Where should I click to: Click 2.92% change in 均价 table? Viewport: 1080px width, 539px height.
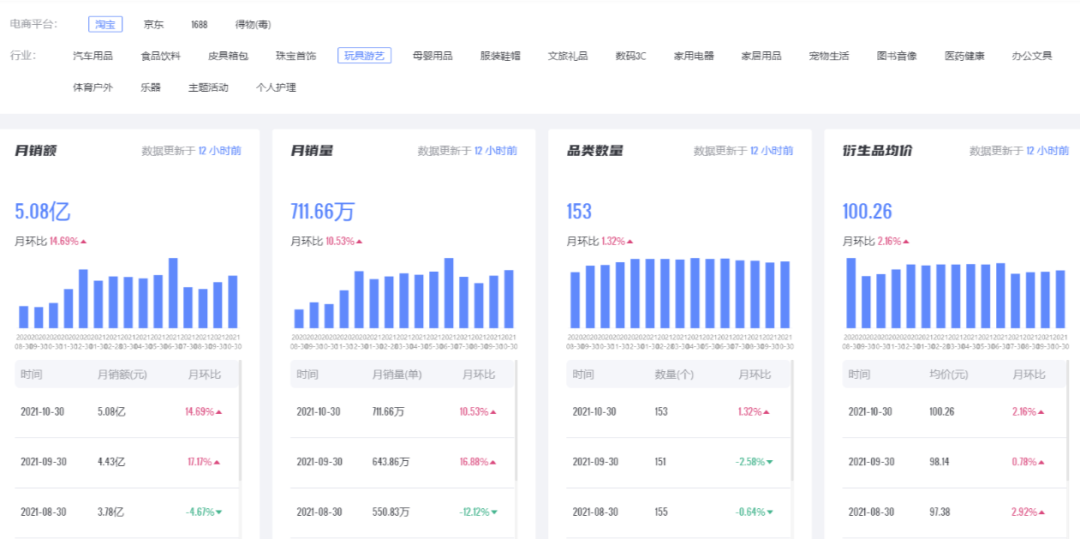click(1028, 512)
